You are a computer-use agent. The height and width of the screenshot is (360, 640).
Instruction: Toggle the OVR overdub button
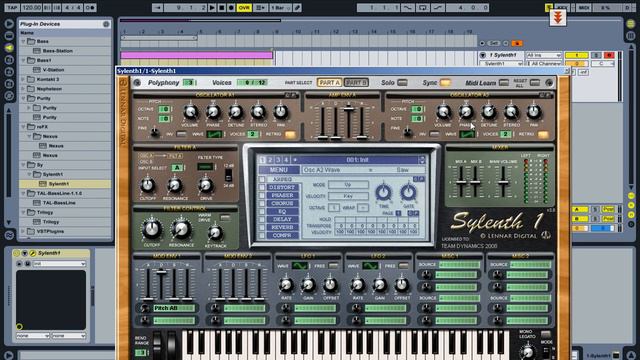(x=244, y=7)
